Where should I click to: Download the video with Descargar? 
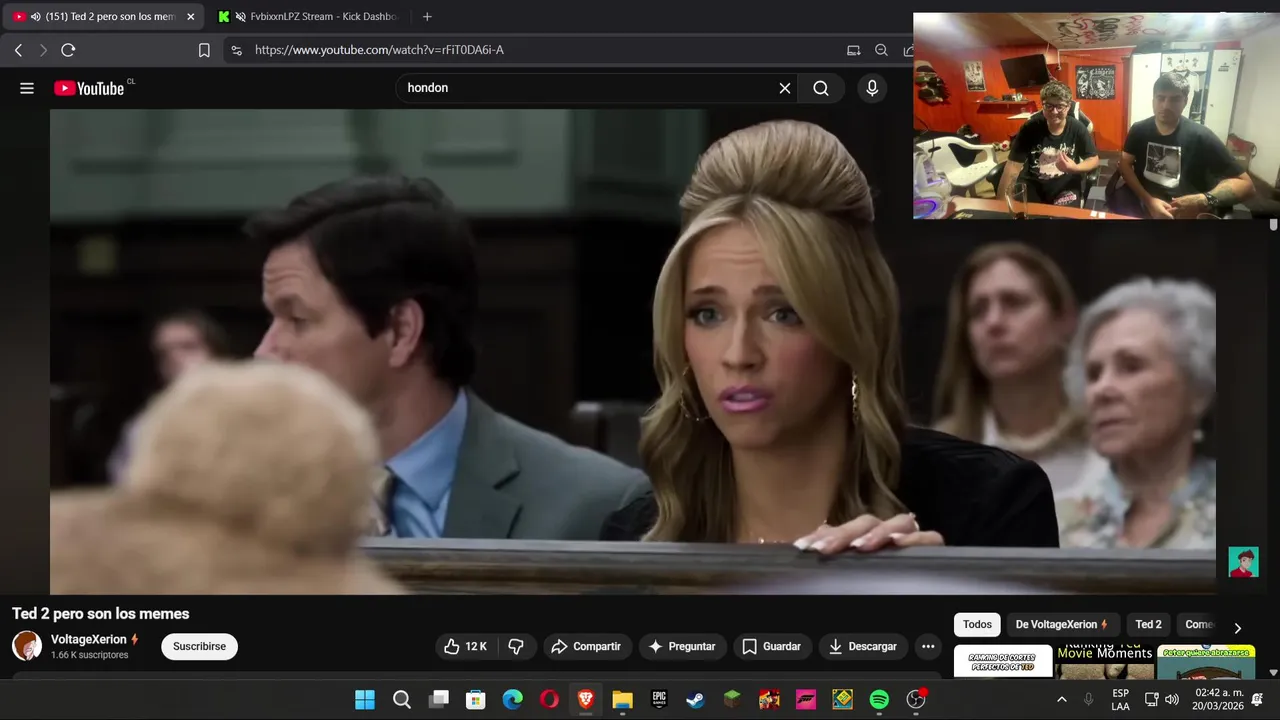pos(863,646)
